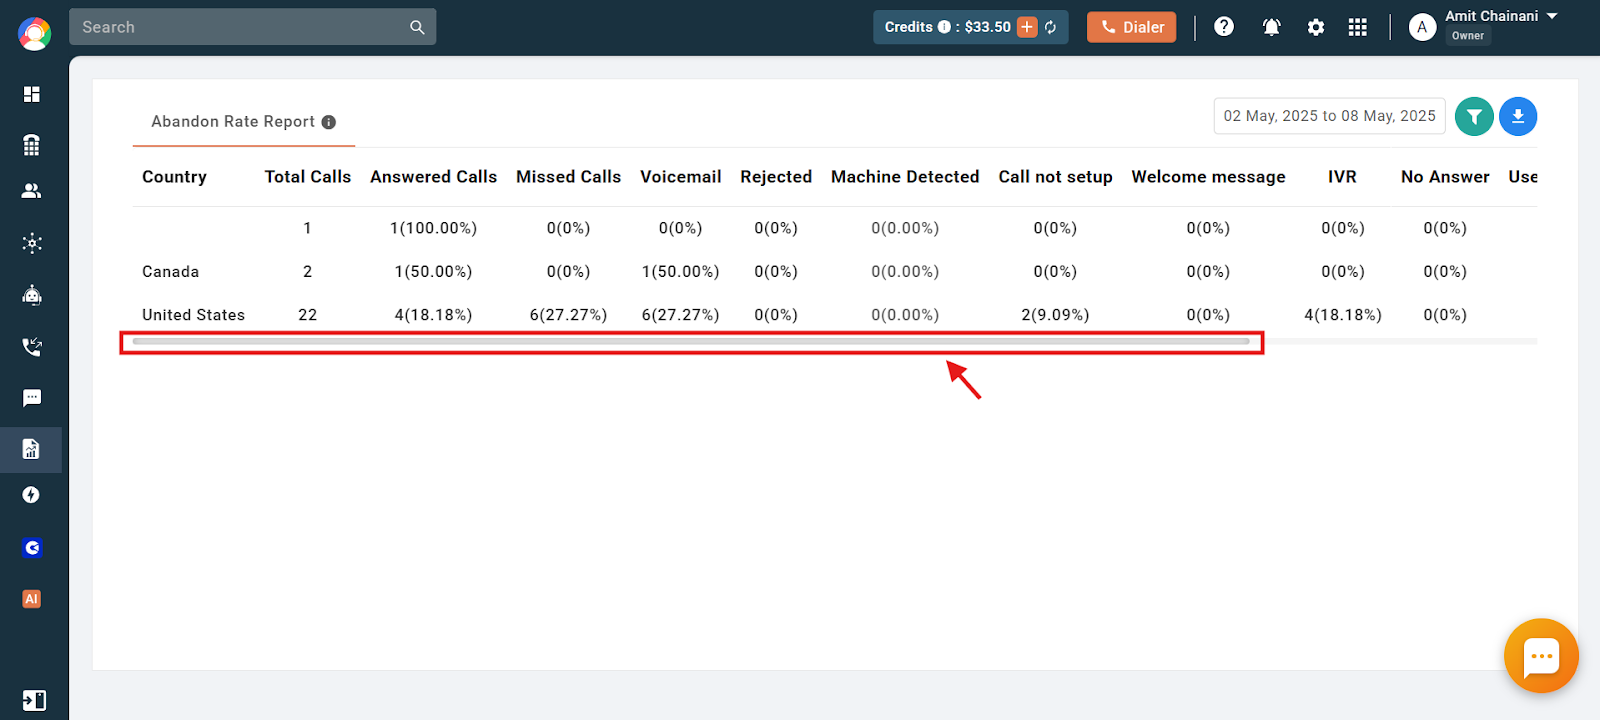Open the blue C sidebar icon
This screenshot has height=720, width=1600.
coord(32,548)
